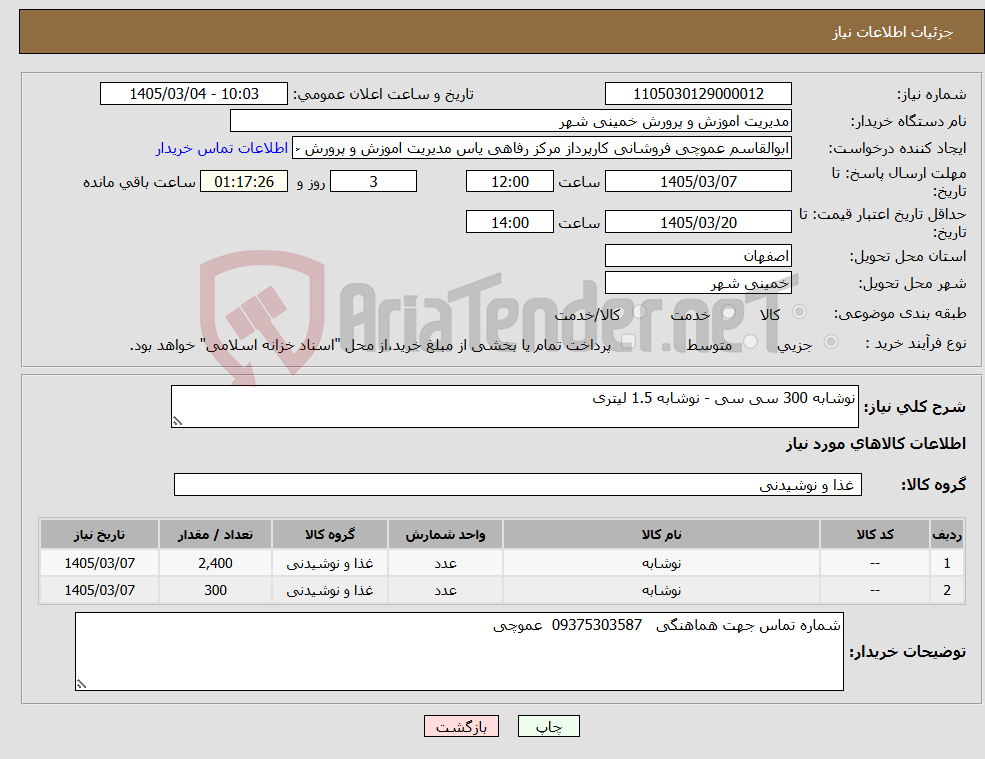Click resize handle of general description textarea
Screen dimensions: 985x759
coord(177,422)
